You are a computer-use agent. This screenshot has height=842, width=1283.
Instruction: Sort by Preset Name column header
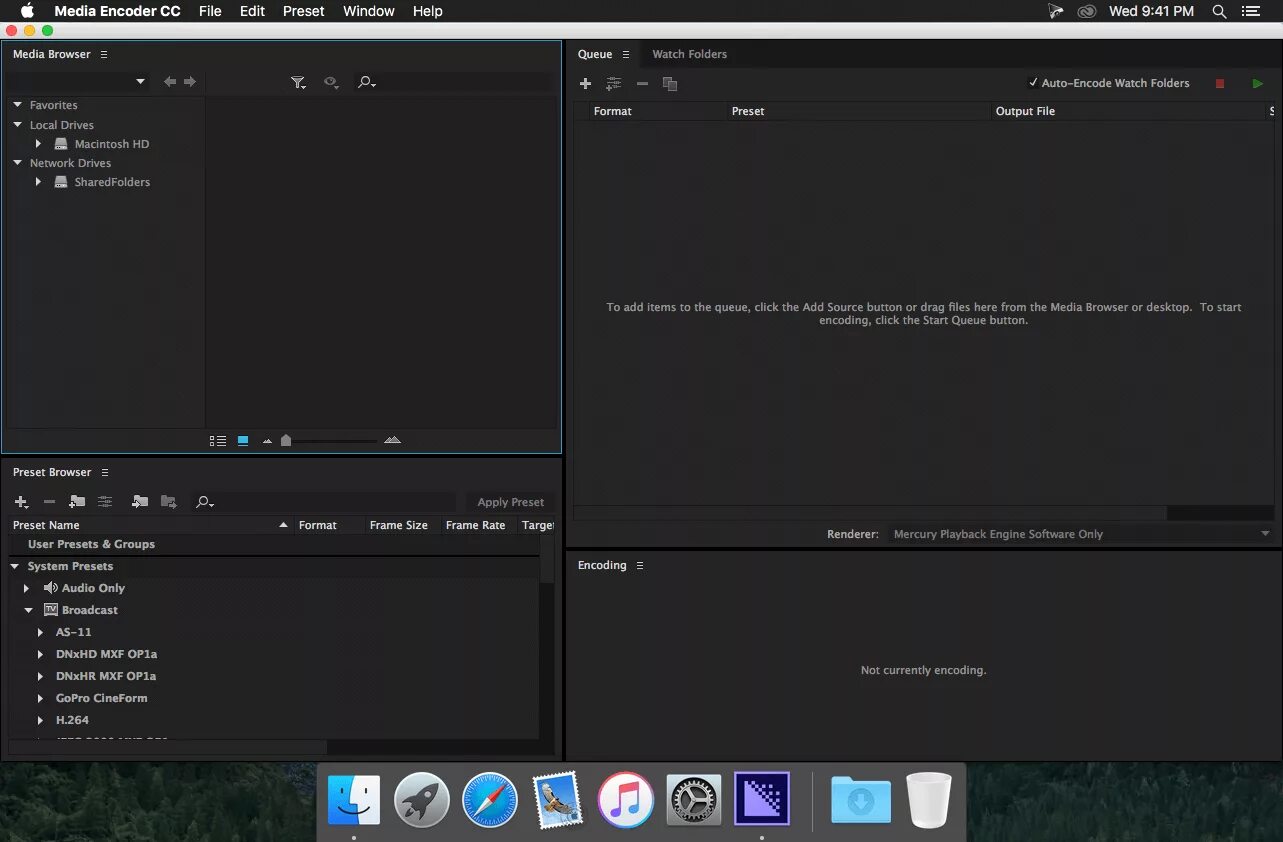46,525
